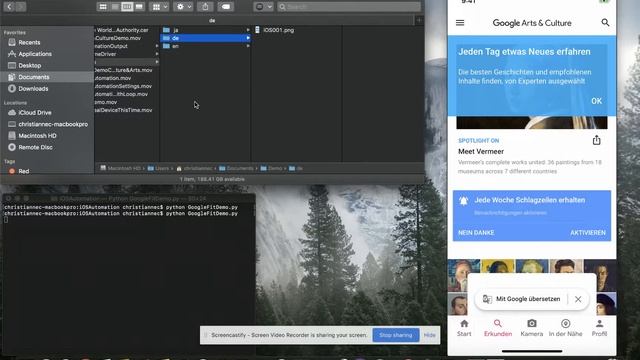Viewport: 640px width, 360px height.
Task: Open the Profil tab
Action: click(599, 328)
